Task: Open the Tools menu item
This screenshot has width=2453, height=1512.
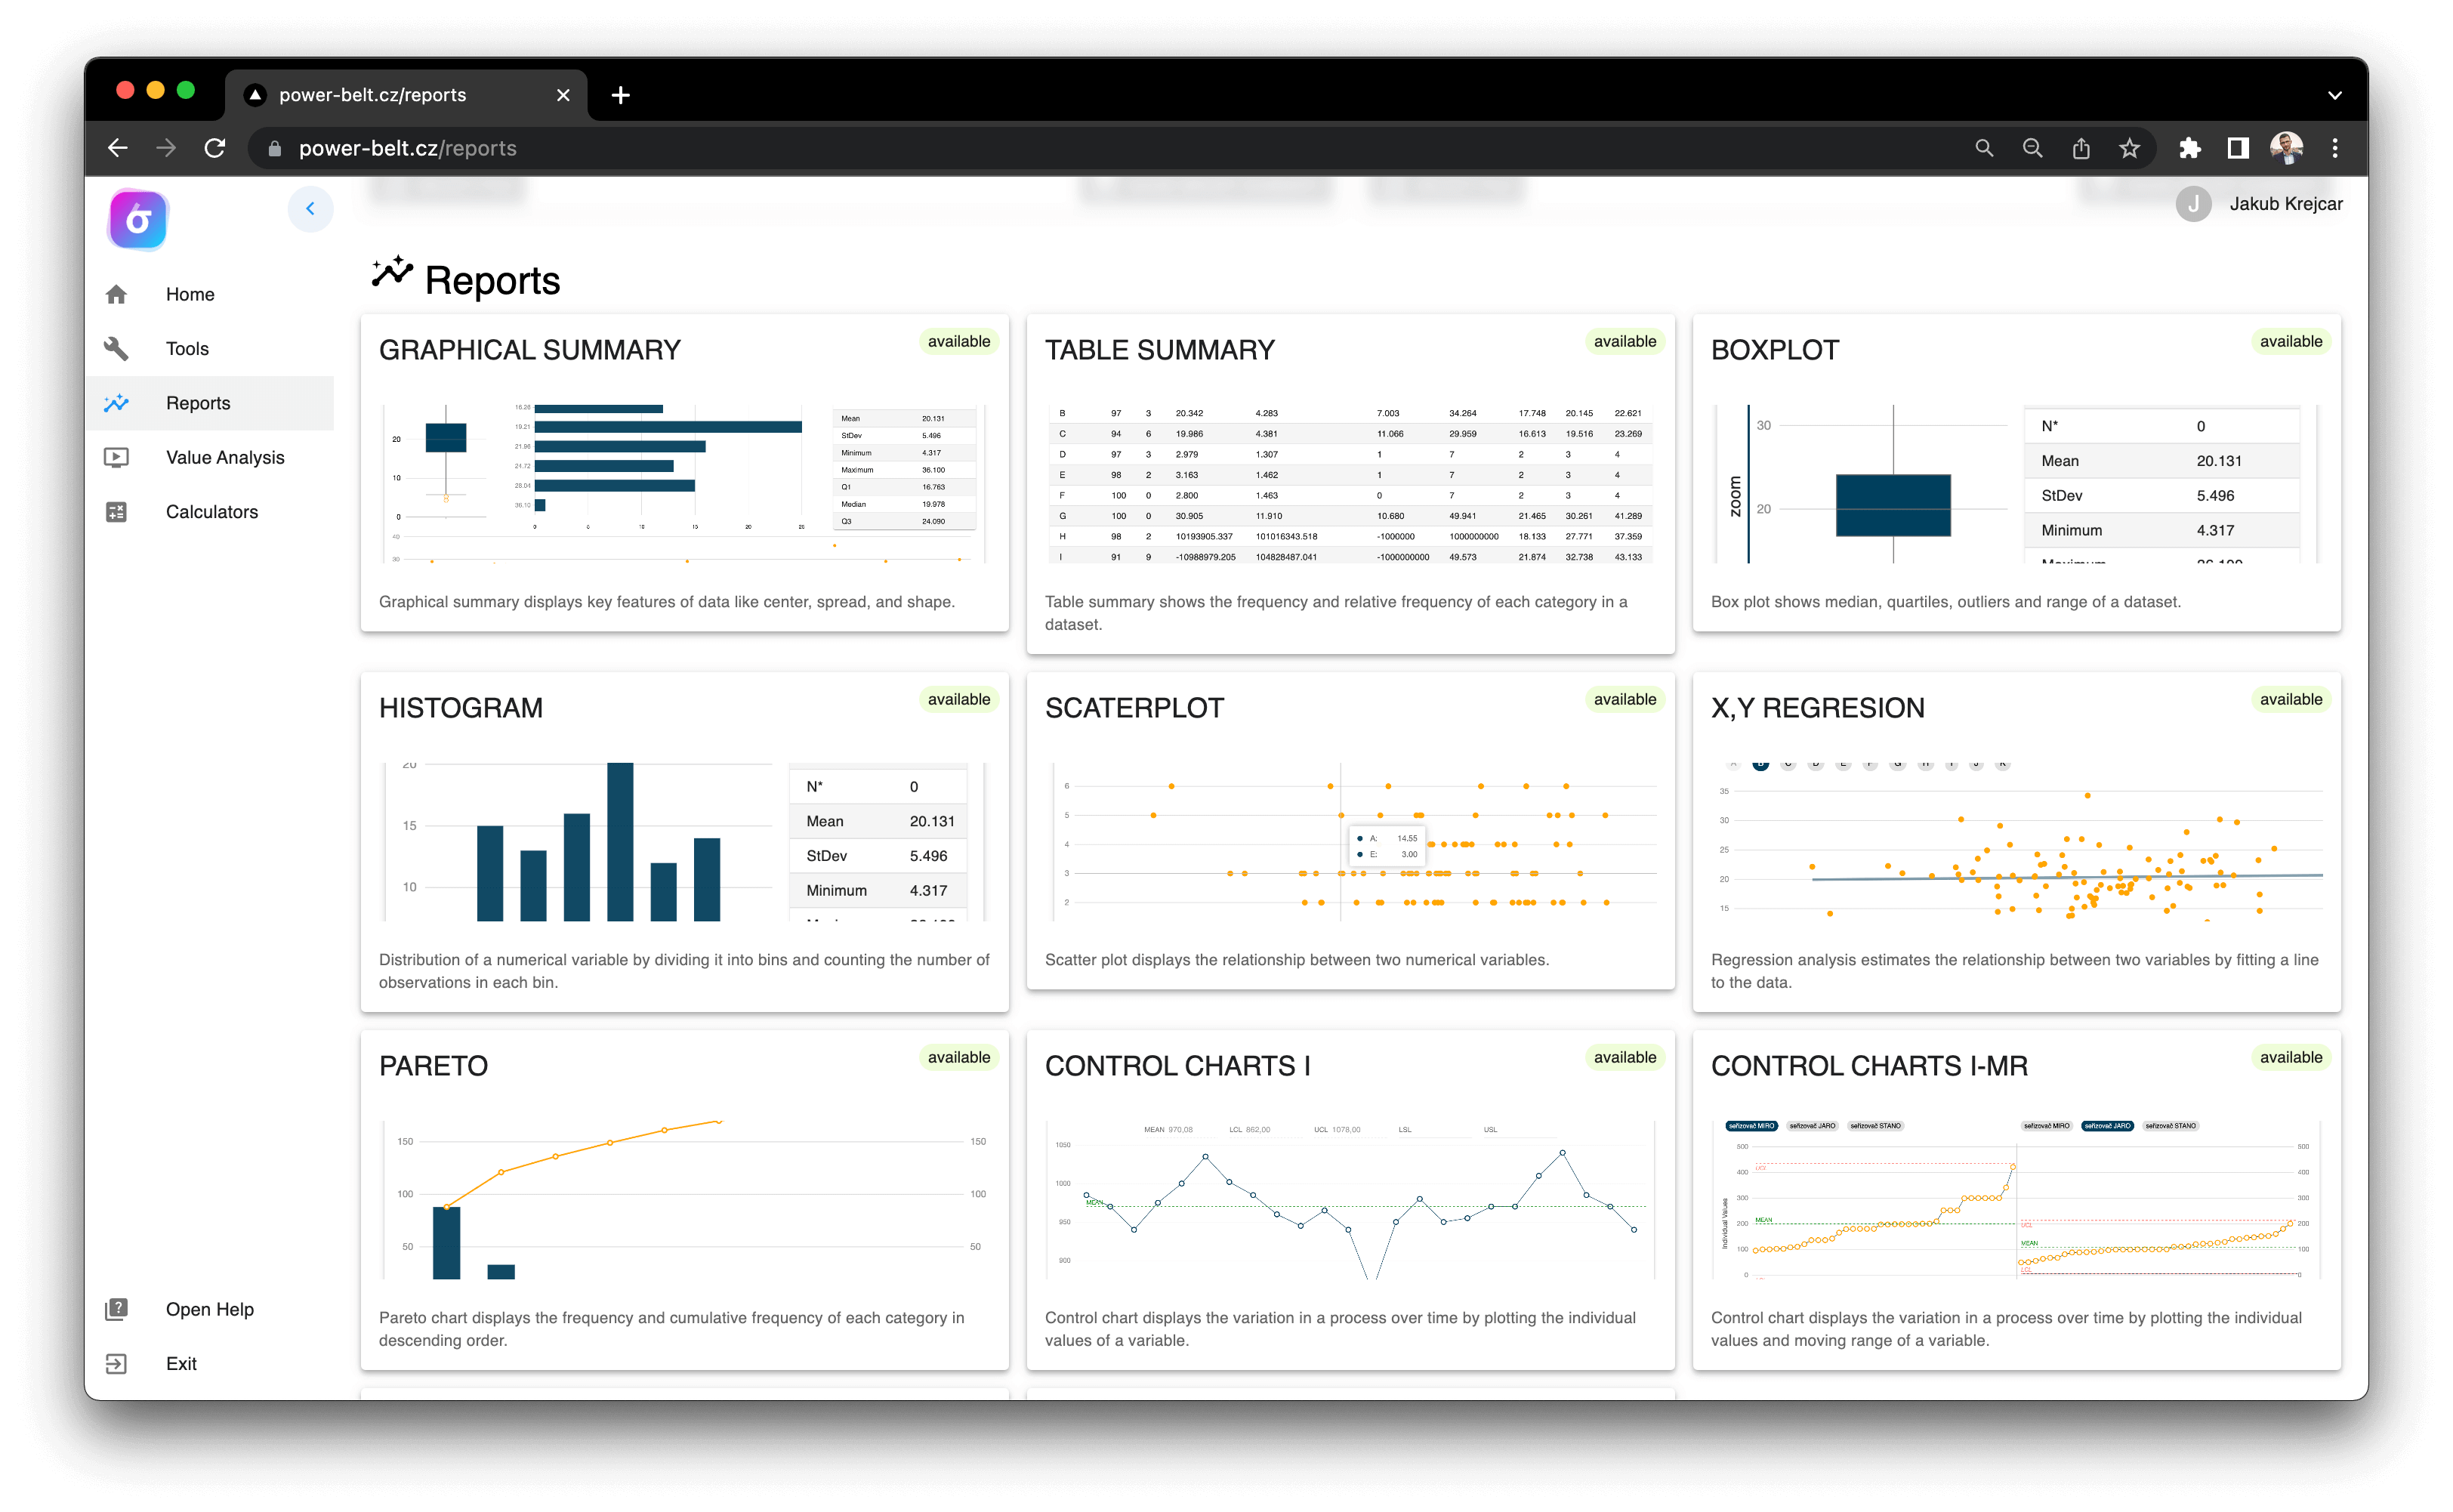Action: pyautogui.click(x=209, y=348)
